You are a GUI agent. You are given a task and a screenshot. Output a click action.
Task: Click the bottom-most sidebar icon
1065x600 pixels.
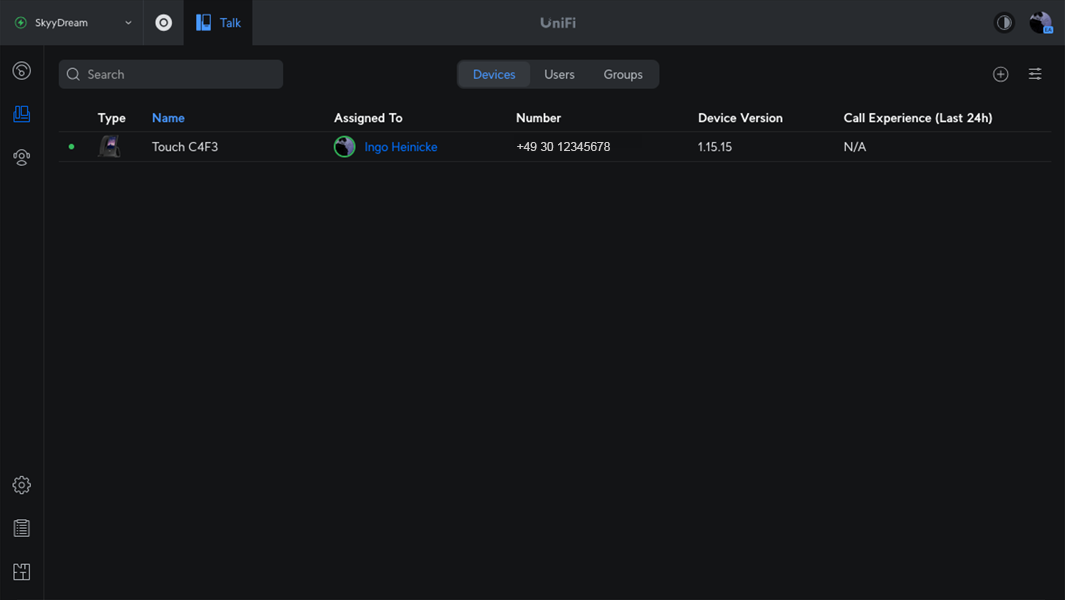click(21, 572)
